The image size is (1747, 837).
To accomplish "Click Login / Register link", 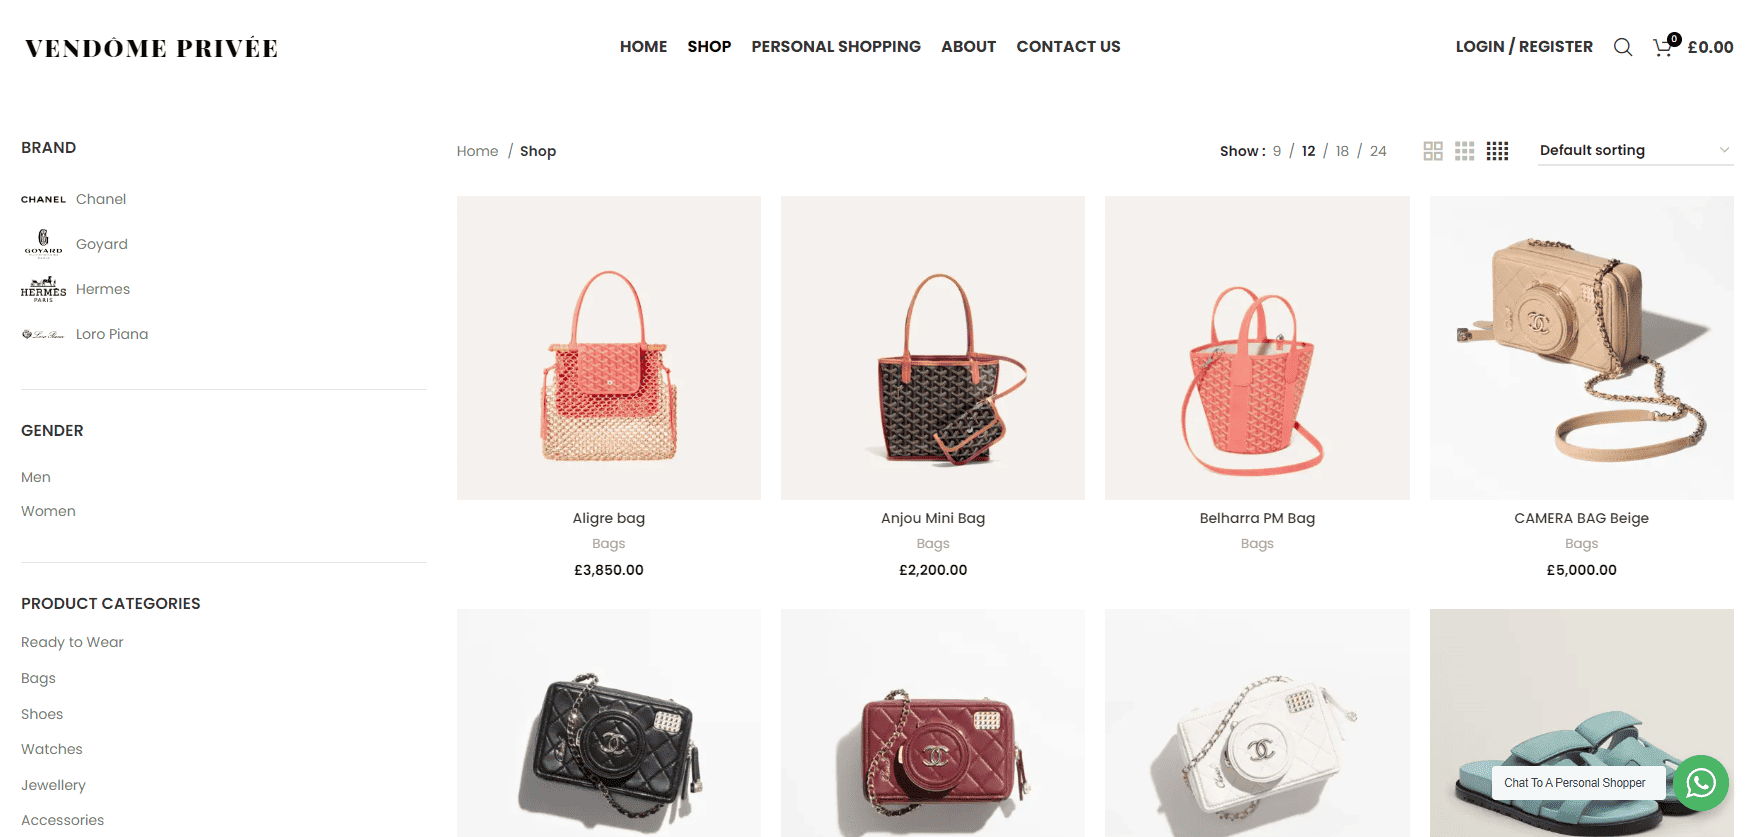I will pos(1524,47).
